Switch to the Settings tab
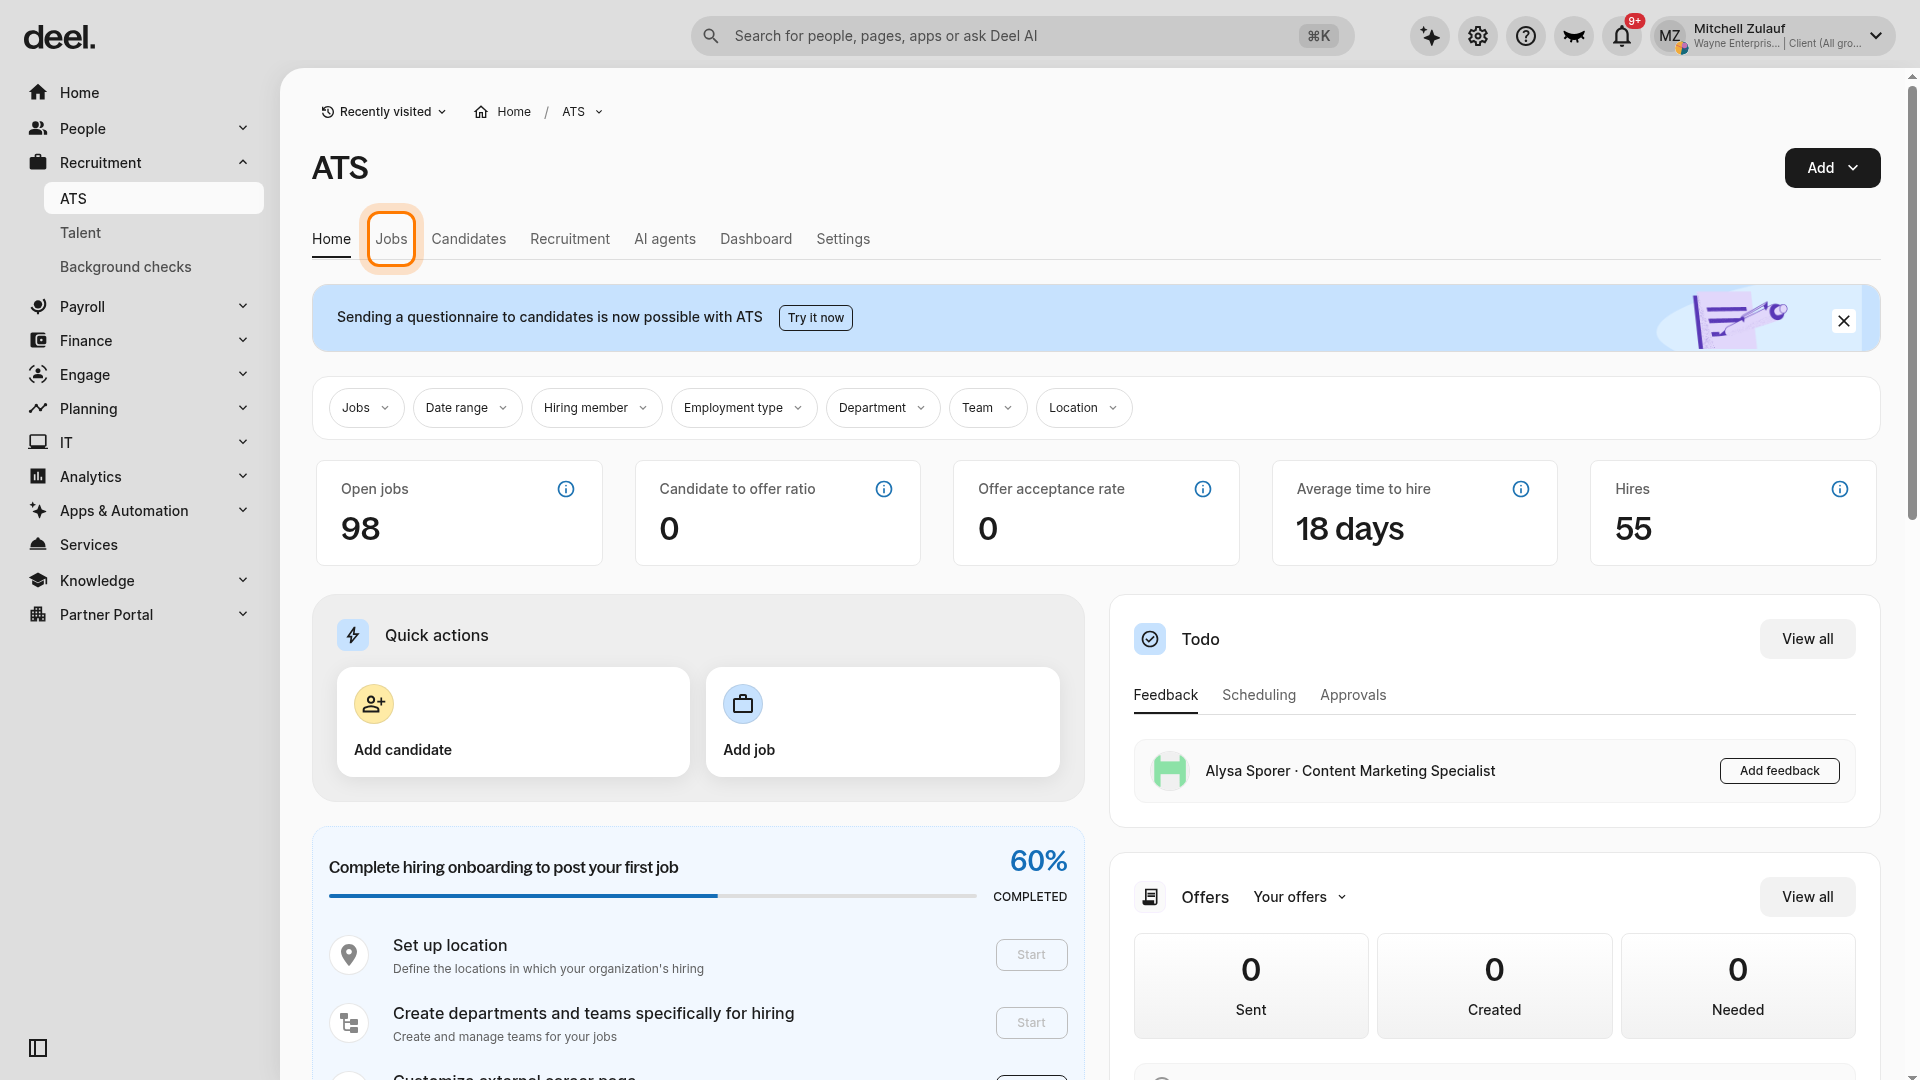1920x1080 pixels. [843, 239]
